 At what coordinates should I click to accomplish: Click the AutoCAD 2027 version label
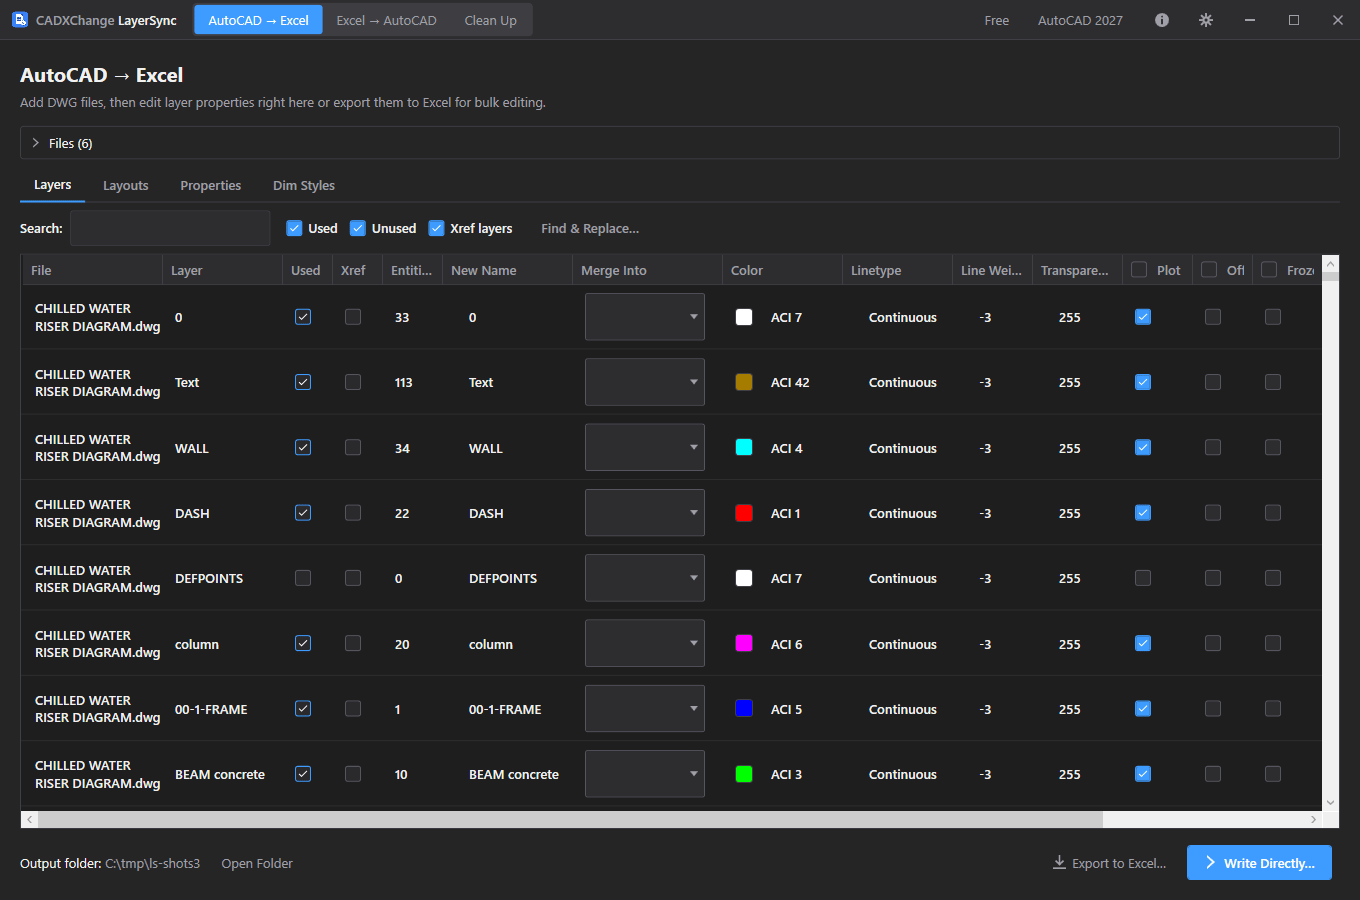[1080, 20]
